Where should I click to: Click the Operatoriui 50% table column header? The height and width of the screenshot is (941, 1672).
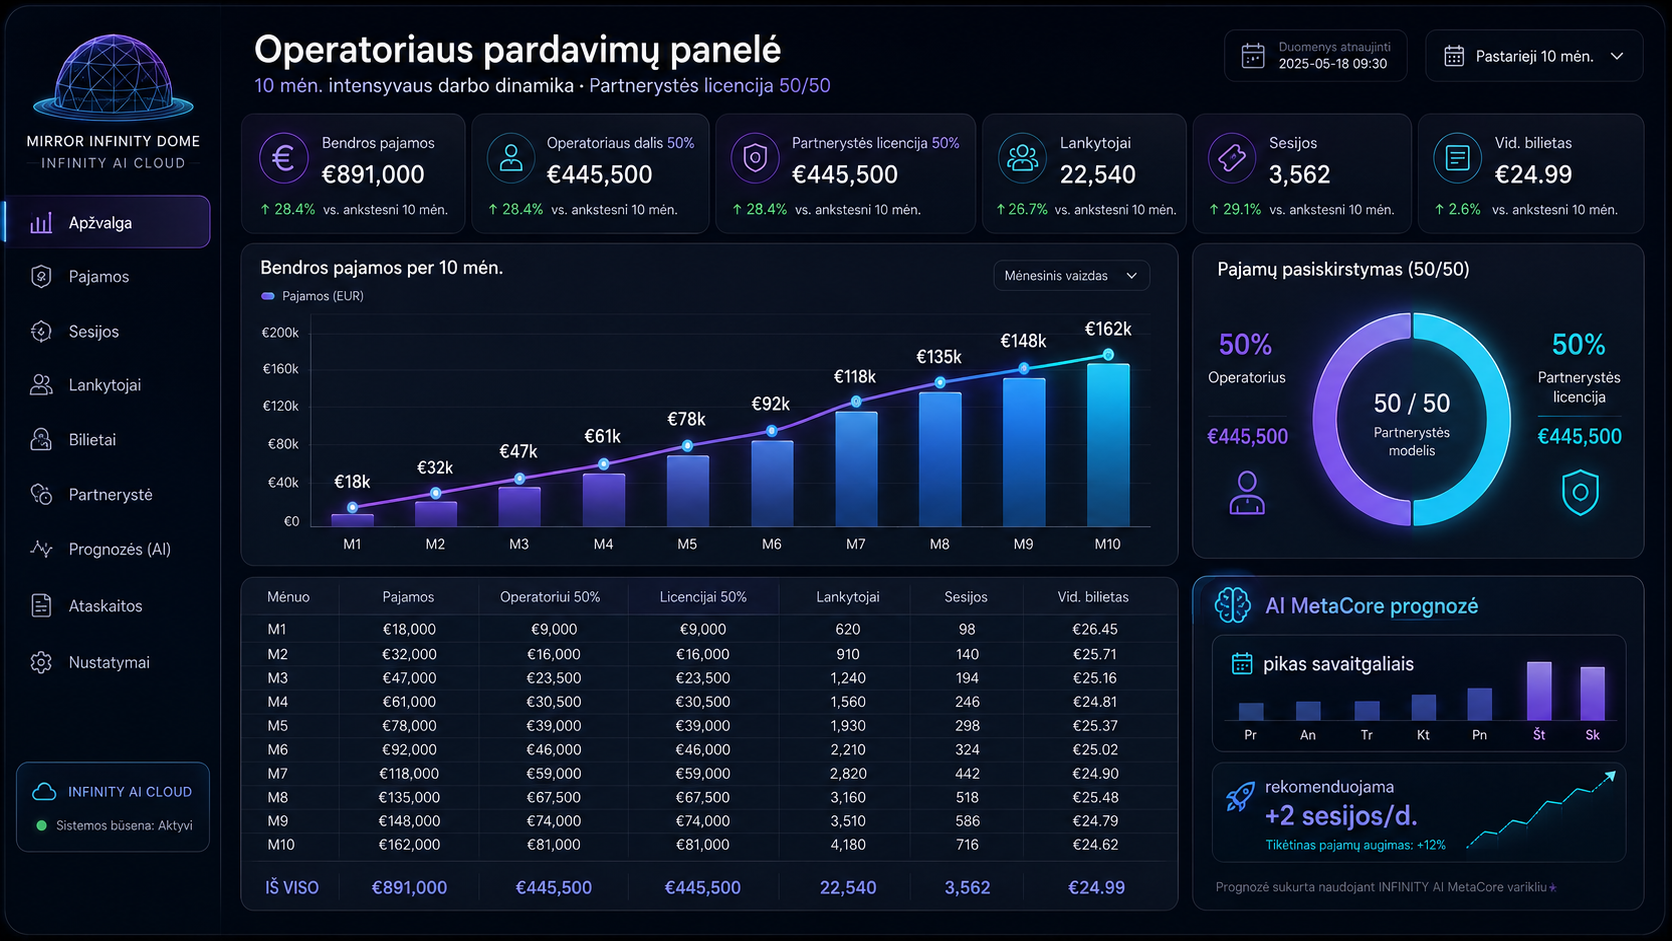550,597
